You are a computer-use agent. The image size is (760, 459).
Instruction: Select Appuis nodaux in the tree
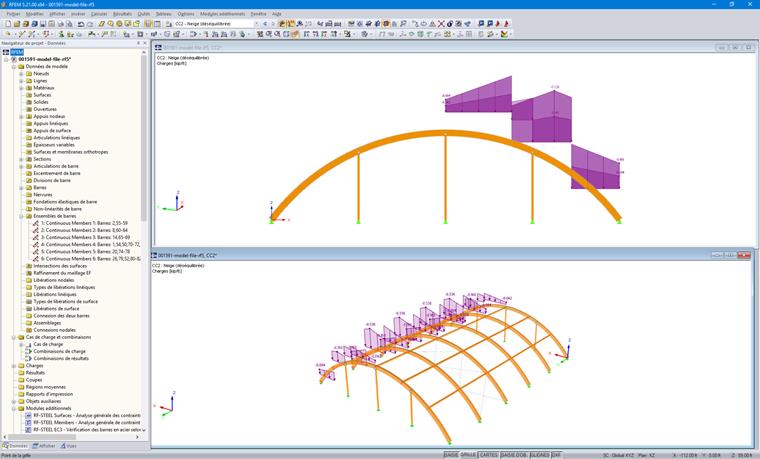(49, 116)
